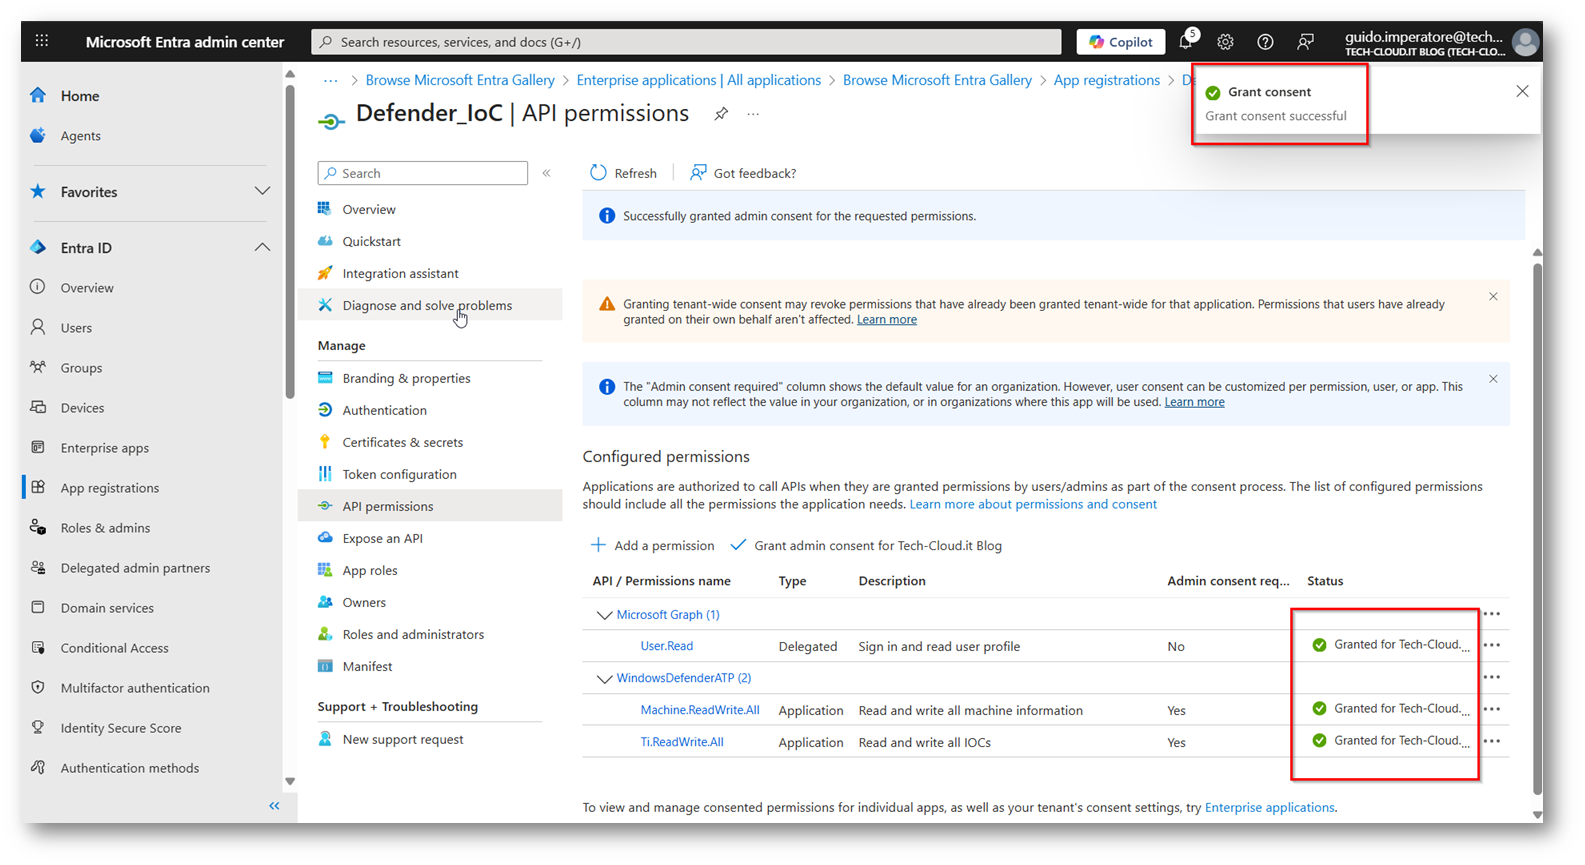Open the Copilot button
This screenshot has width=1585, height=865.
1121,42
